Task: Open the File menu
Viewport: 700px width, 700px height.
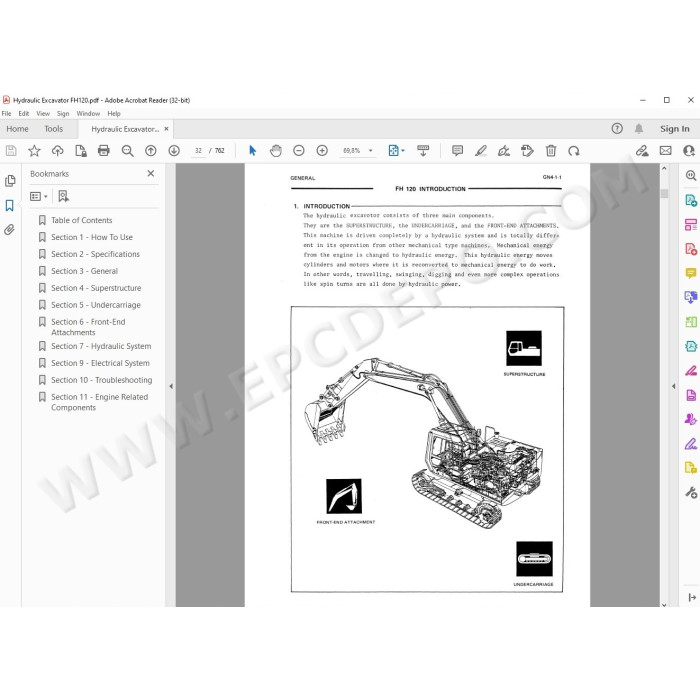Action: 7,113
